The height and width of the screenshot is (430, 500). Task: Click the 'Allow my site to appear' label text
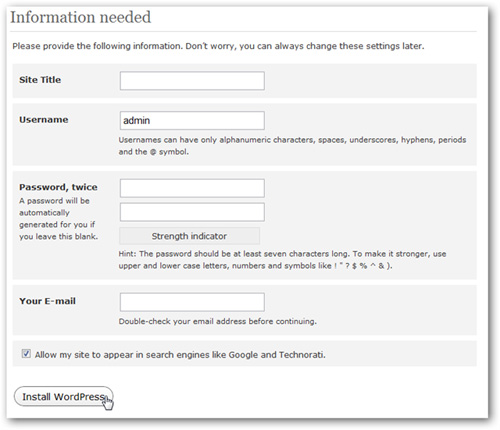click(180, 355)
